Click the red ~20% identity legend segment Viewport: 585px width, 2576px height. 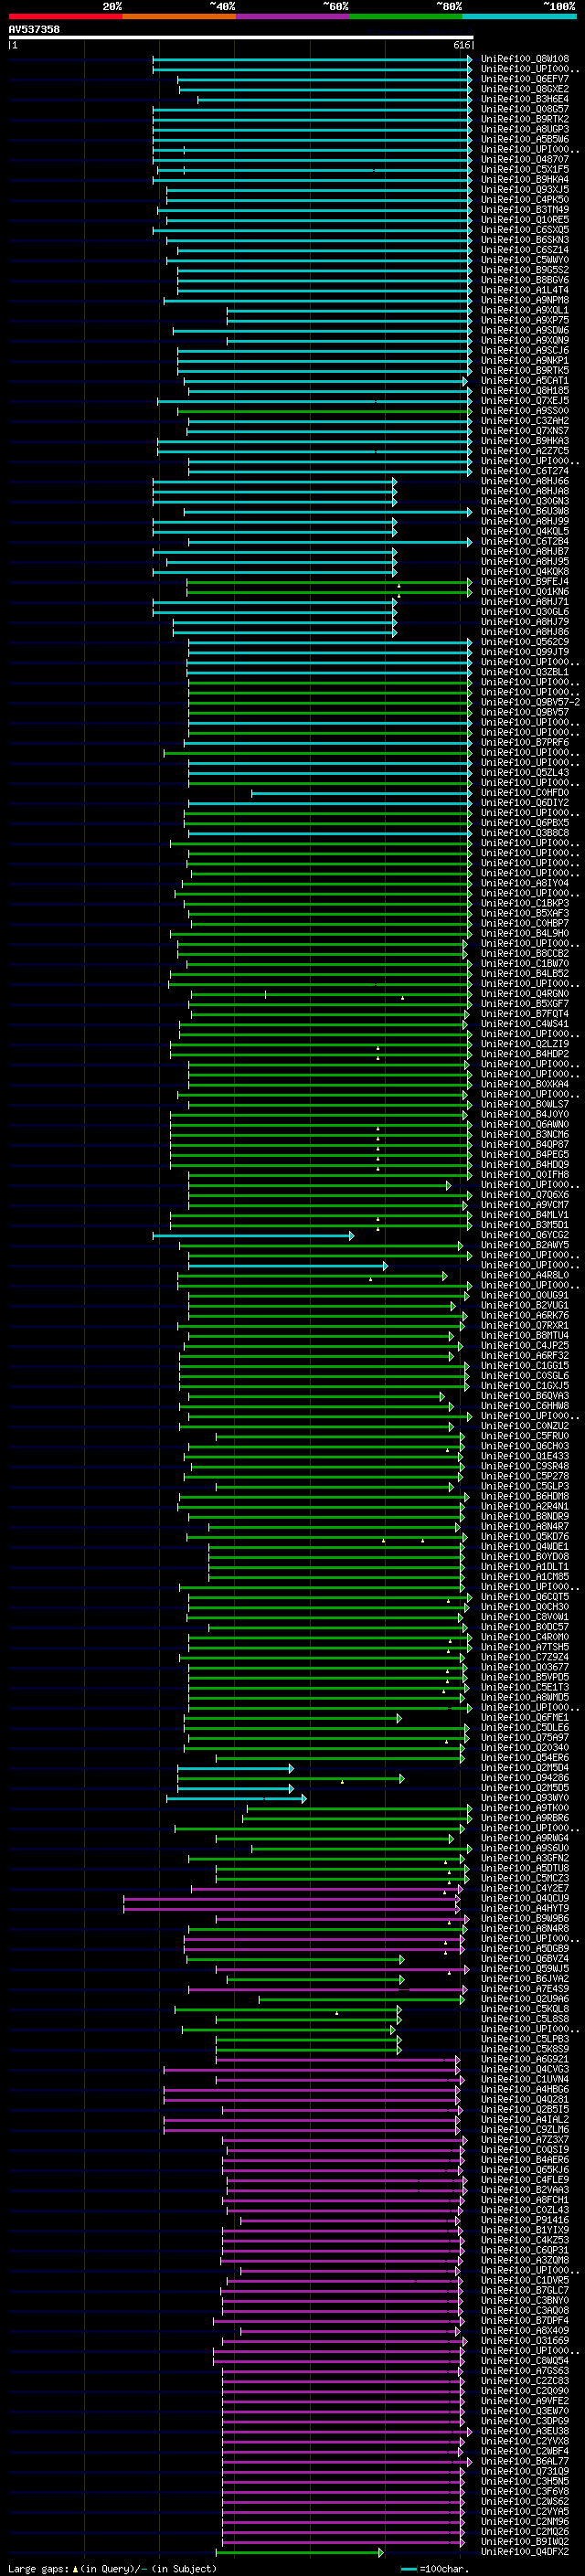coord(65,16)
